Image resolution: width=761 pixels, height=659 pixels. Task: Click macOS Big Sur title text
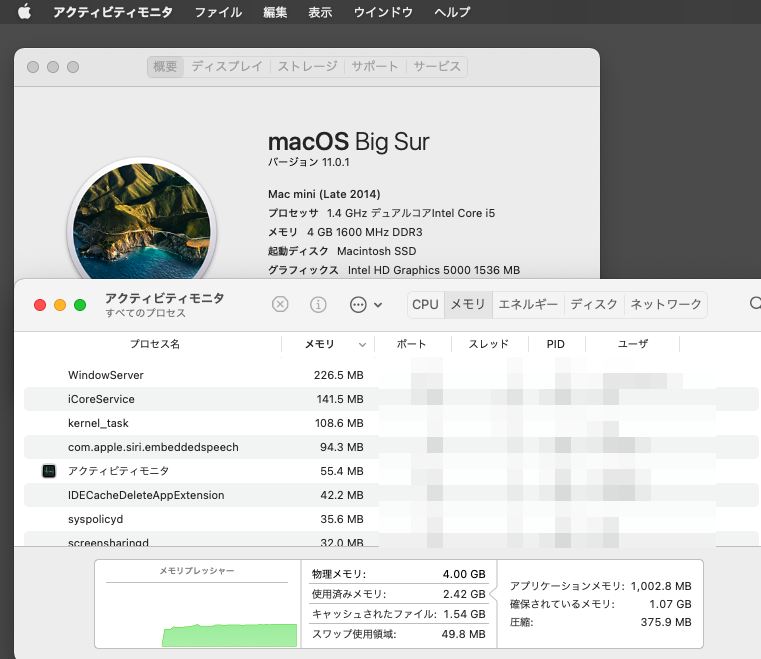coord(348,142)
